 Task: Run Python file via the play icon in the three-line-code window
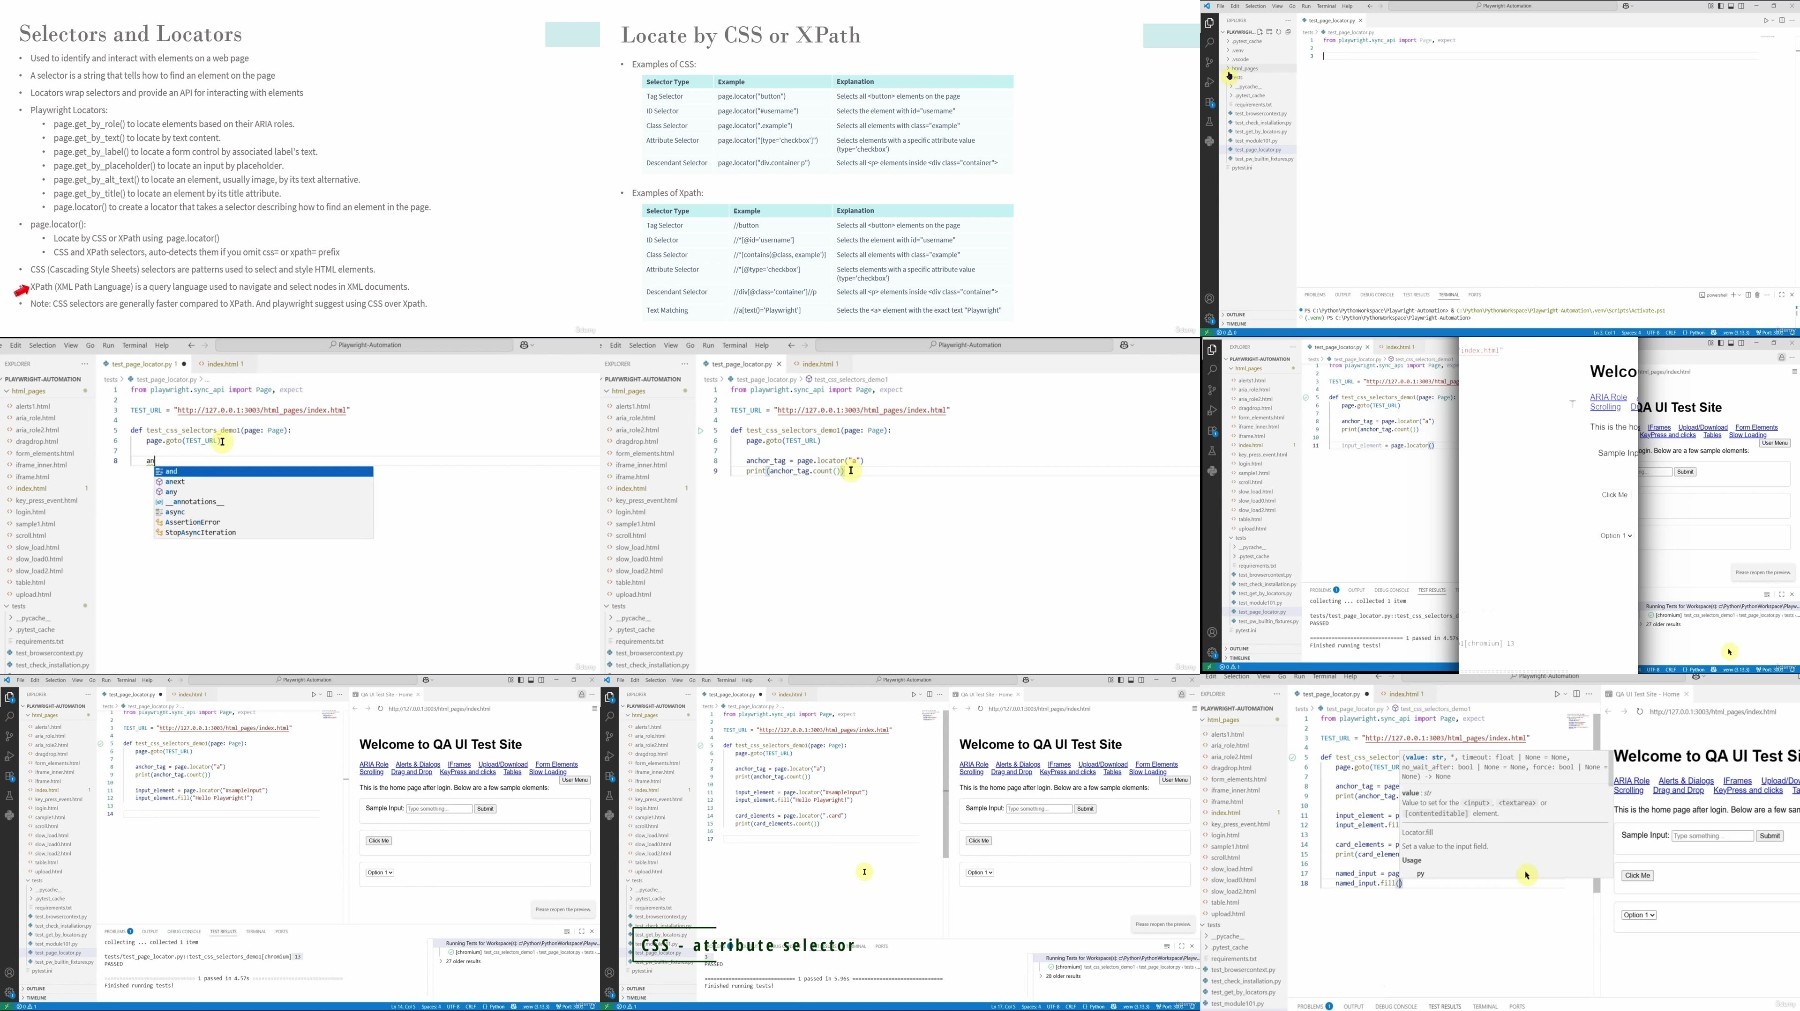(x=1767, y=20)
